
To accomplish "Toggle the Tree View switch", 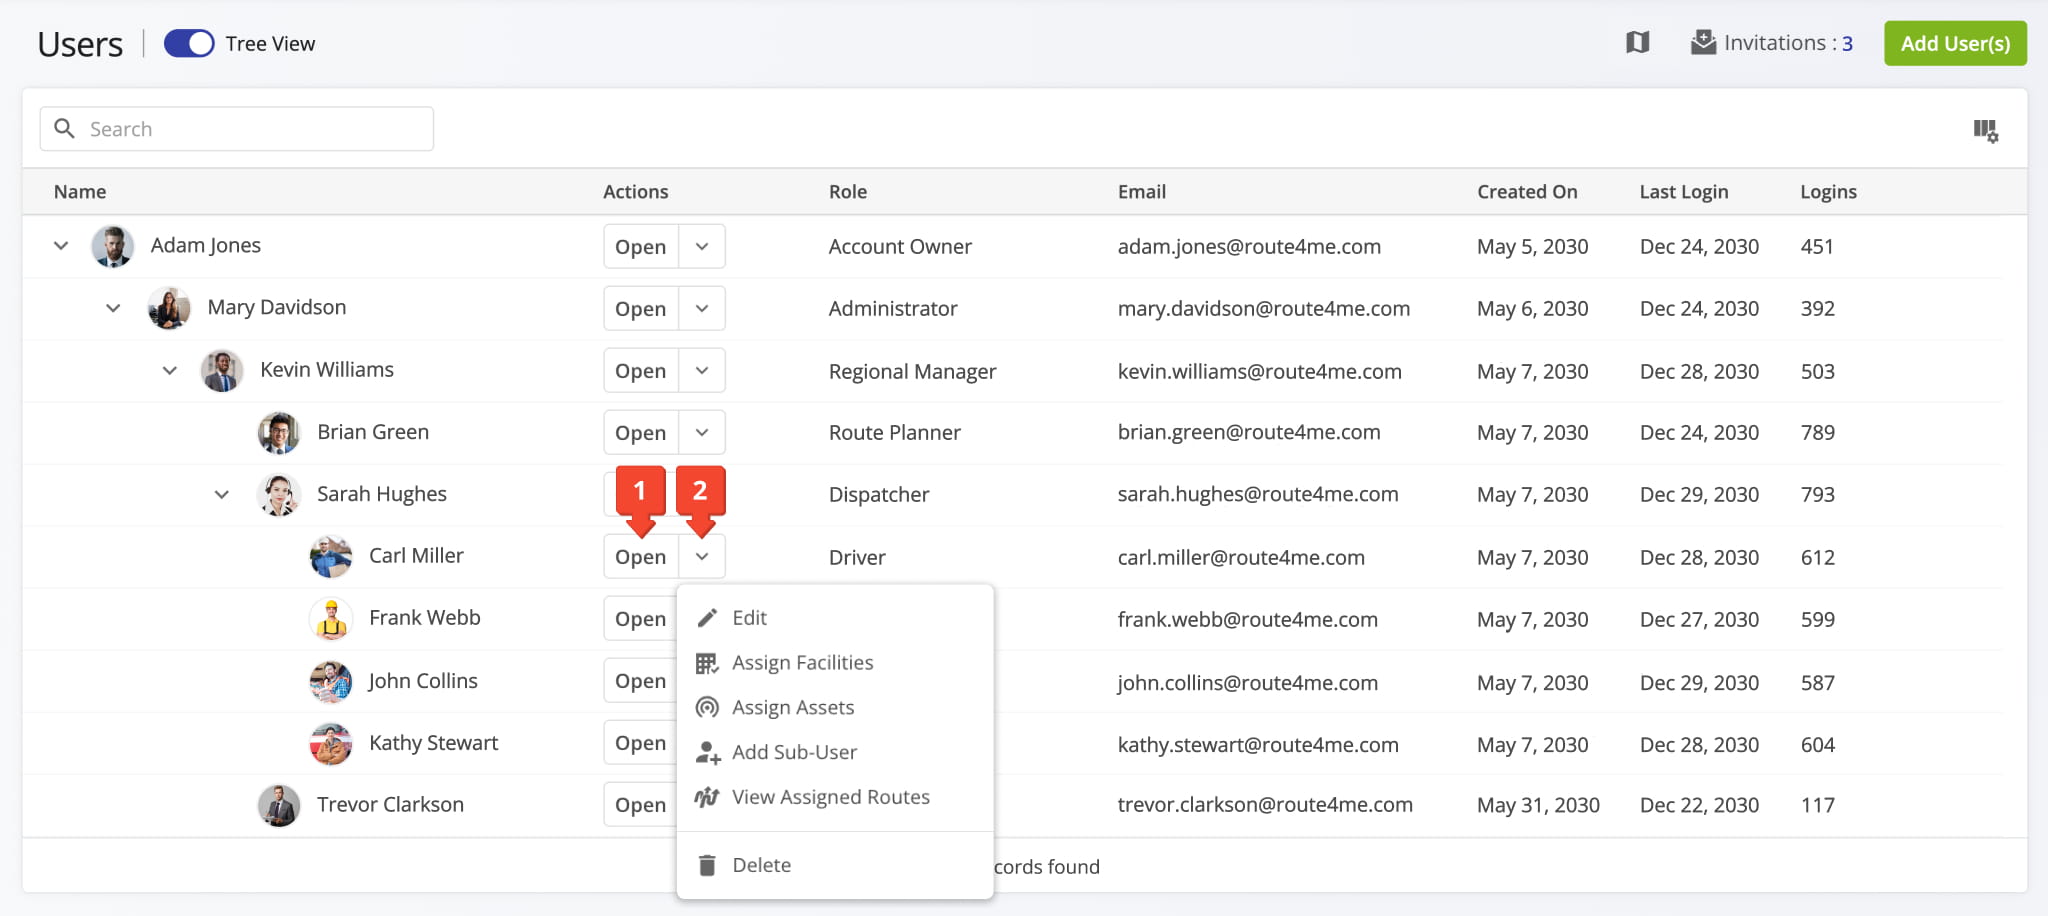I will tap(189, 43).
